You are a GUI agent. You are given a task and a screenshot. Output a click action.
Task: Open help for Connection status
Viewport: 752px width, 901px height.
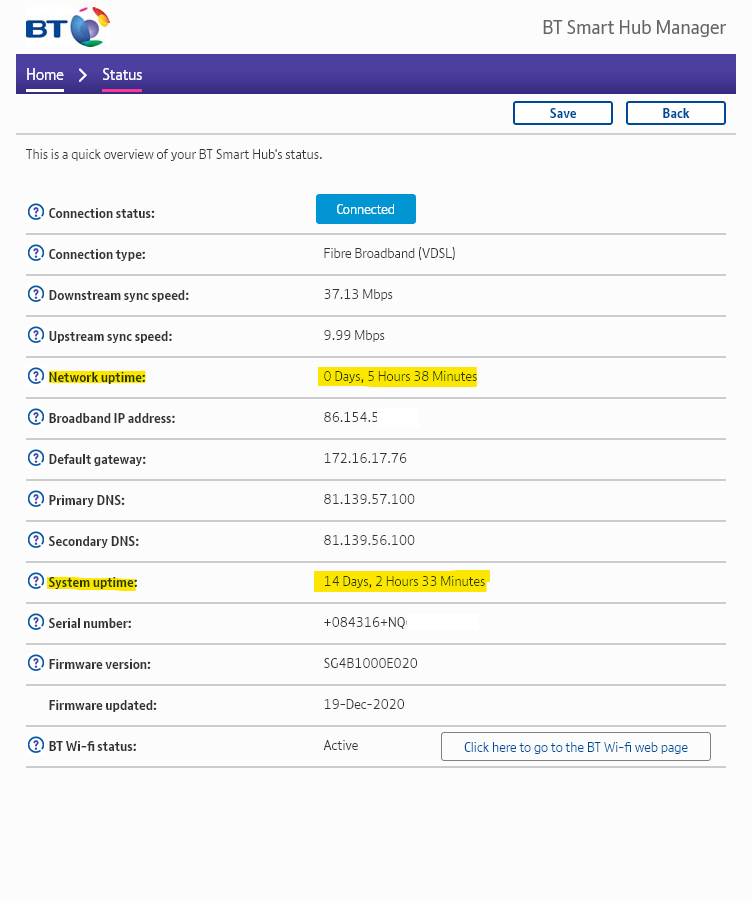click(x=37, y=212)
